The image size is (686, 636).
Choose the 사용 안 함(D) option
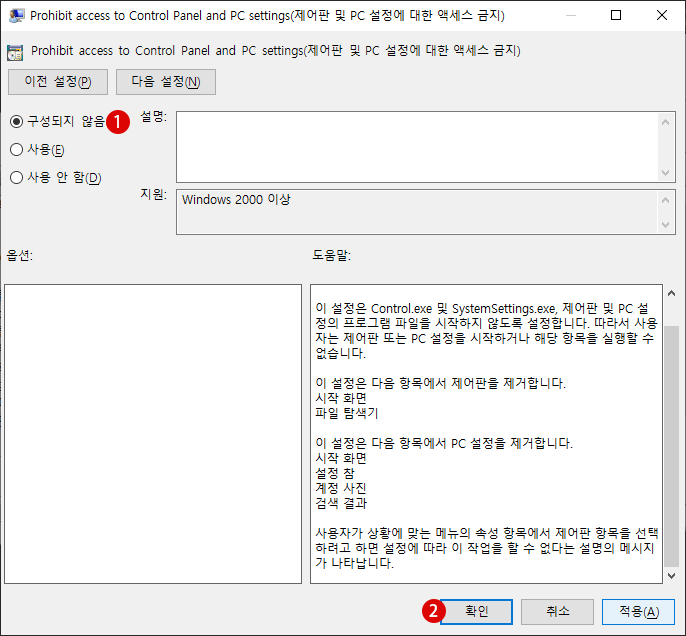(x=16, y=178)
